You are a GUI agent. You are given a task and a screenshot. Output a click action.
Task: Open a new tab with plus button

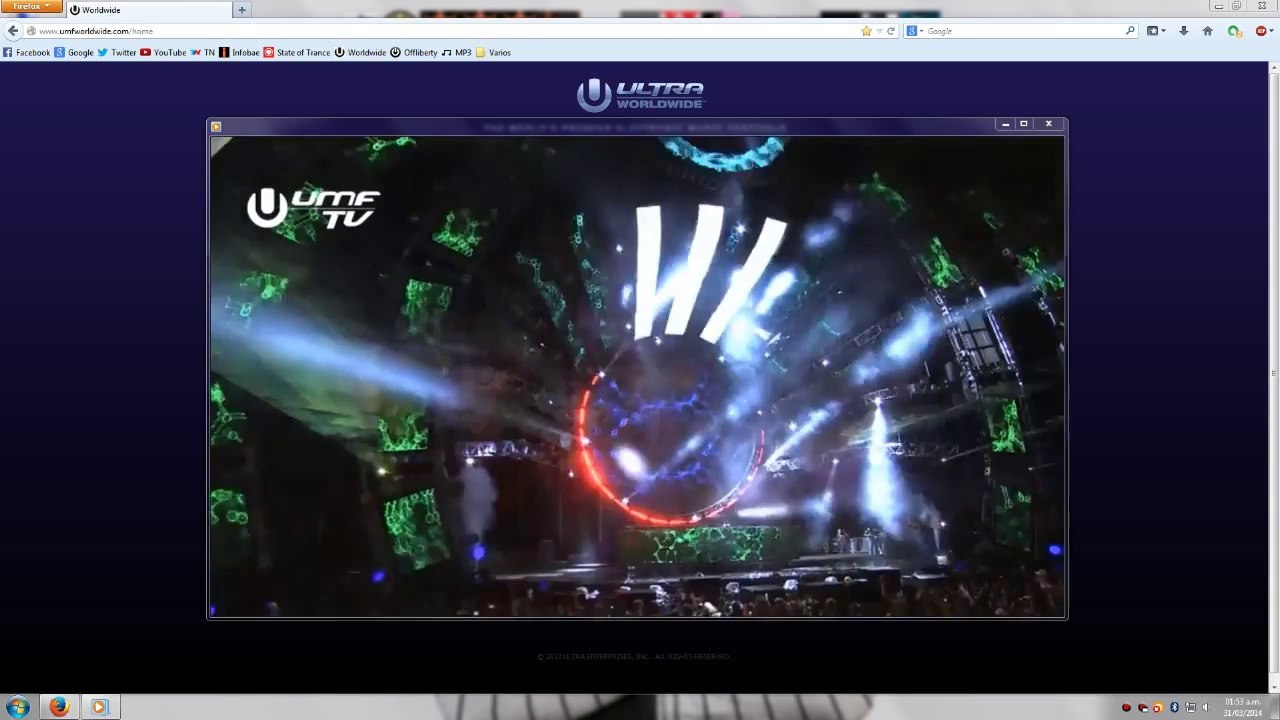pyautogui.click(x=241, y=10)
